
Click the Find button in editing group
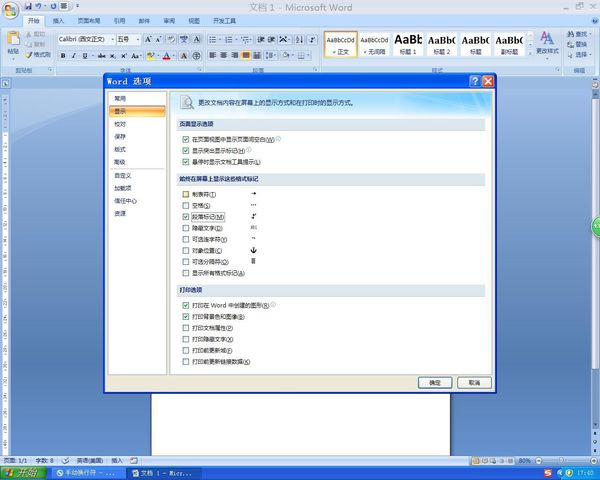(x=580, y=34)
